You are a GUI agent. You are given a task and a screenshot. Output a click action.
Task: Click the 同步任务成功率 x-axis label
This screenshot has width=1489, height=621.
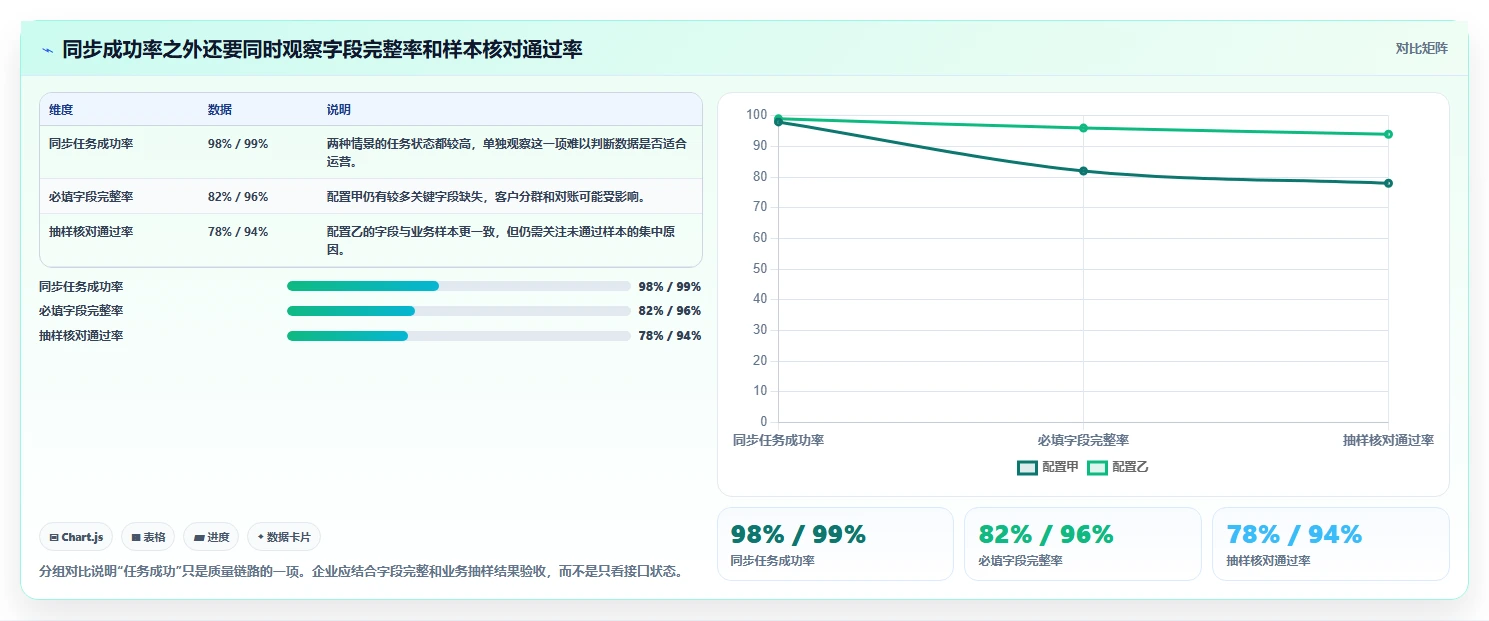click(778, 441)
